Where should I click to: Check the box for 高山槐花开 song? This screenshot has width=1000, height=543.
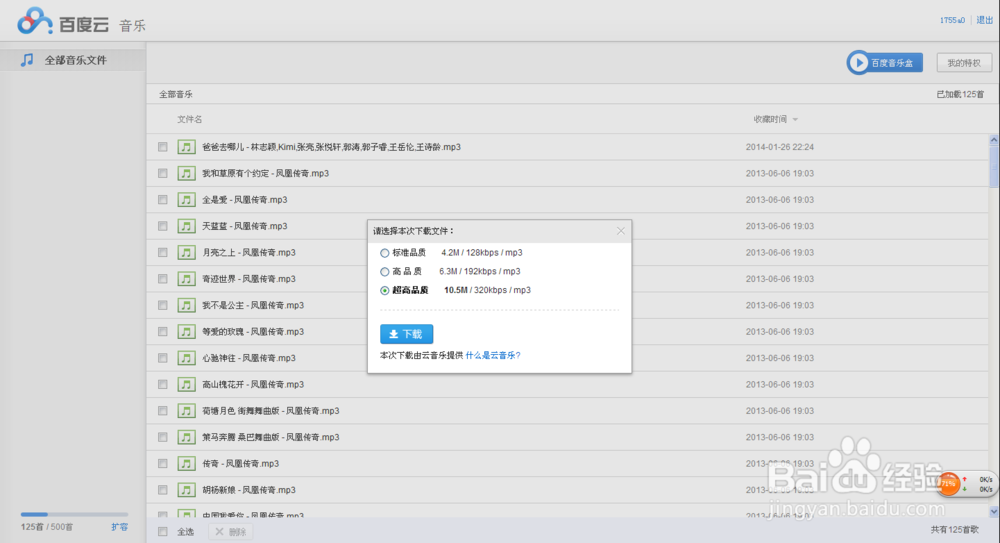(x=163, y=384)
